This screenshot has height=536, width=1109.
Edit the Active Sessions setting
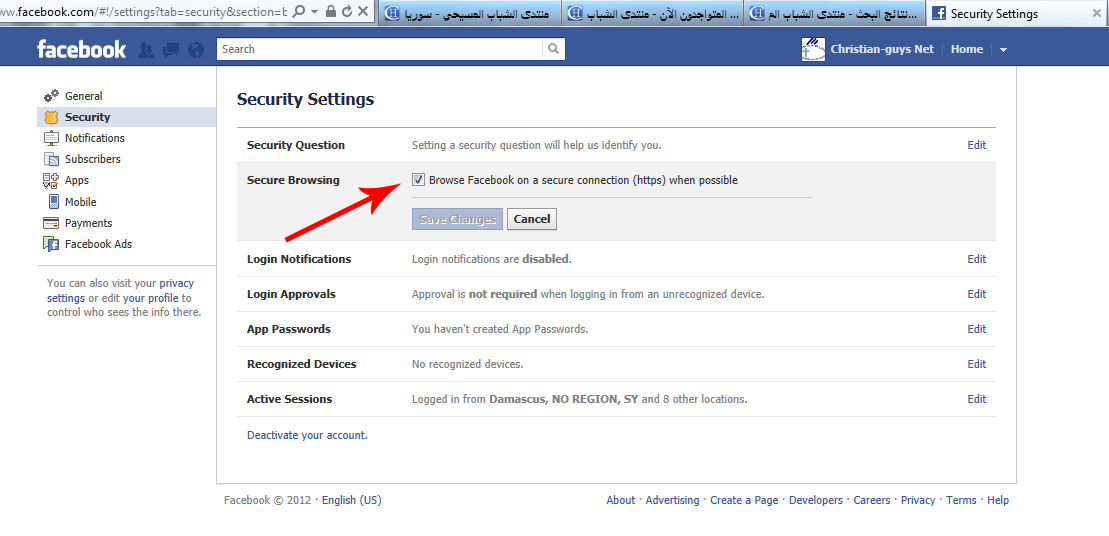point(976,399)
